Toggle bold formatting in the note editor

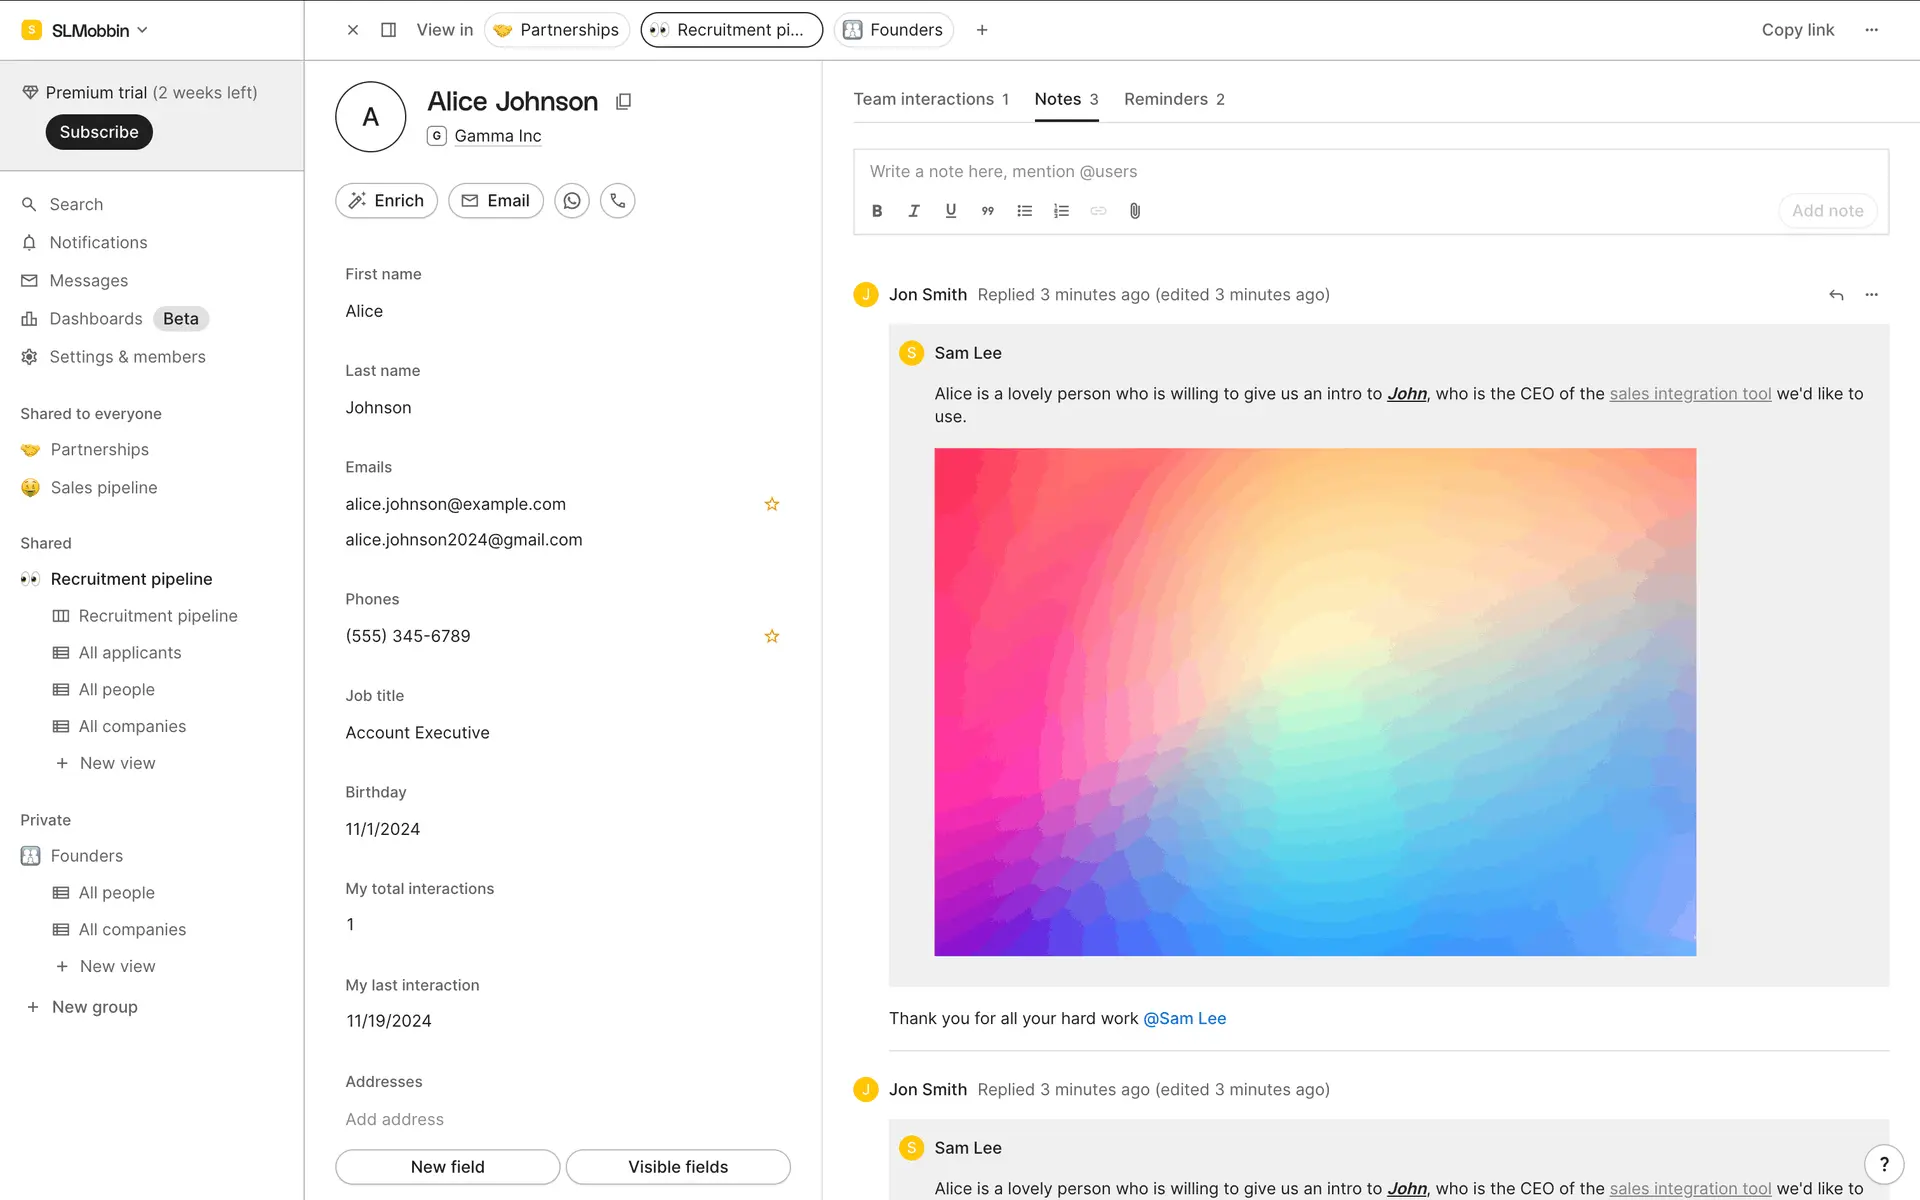(x=877, y=211)
